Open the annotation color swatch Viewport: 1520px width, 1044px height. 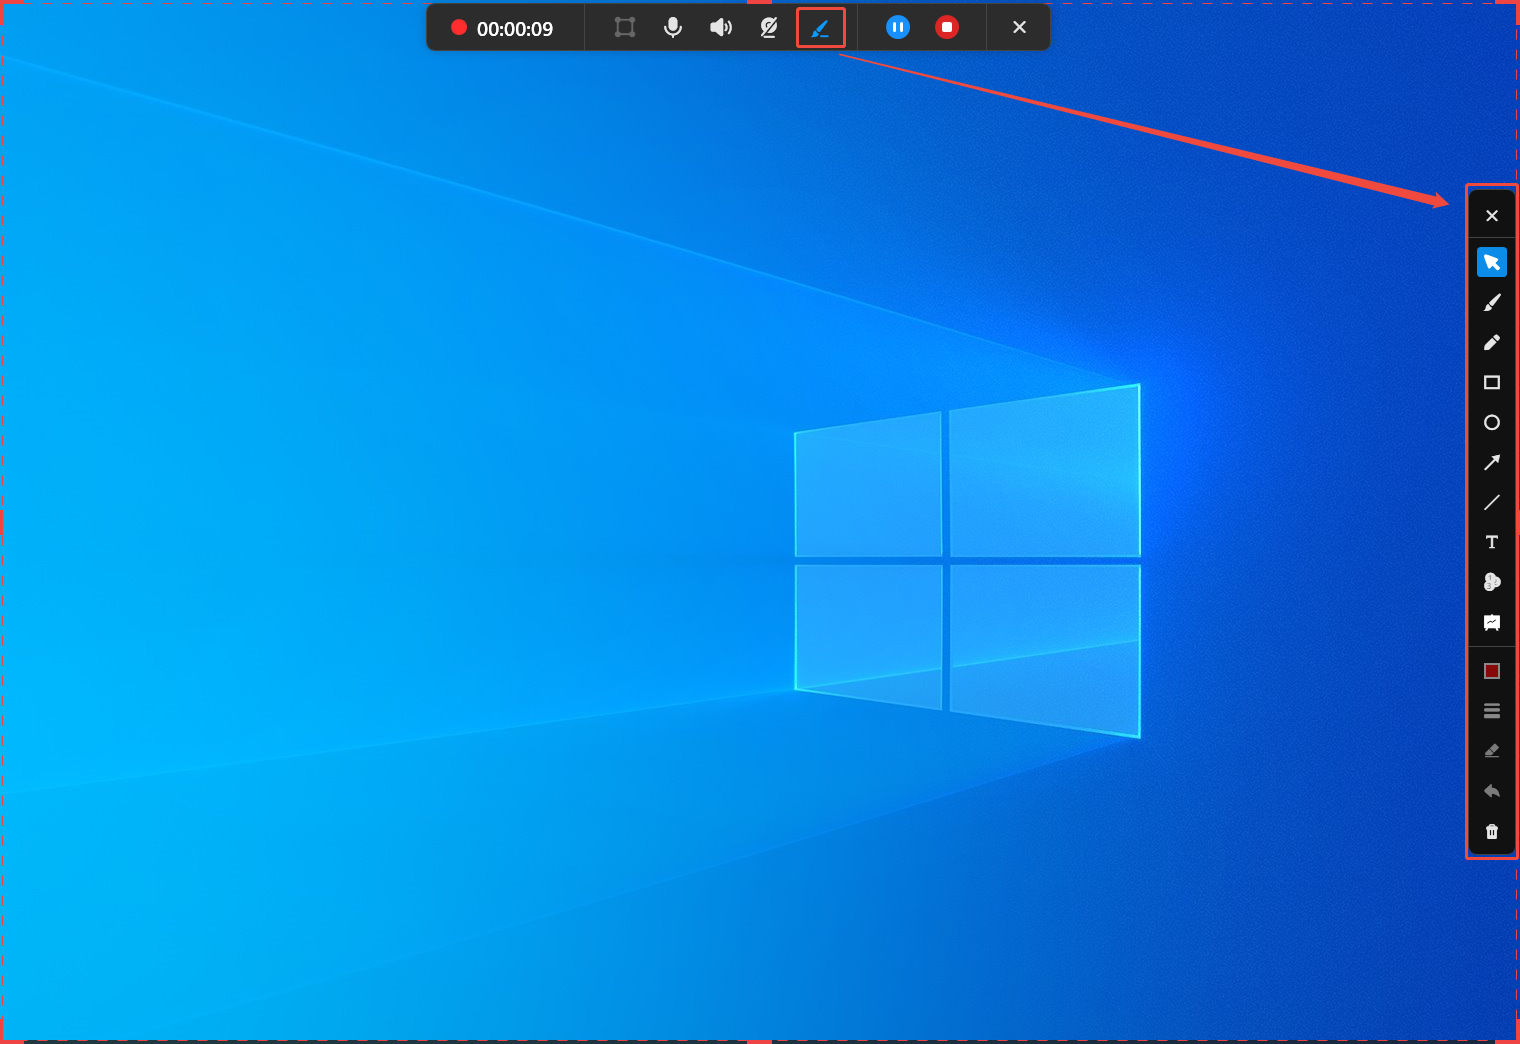pyautogui.click(x=1491, y=670)
